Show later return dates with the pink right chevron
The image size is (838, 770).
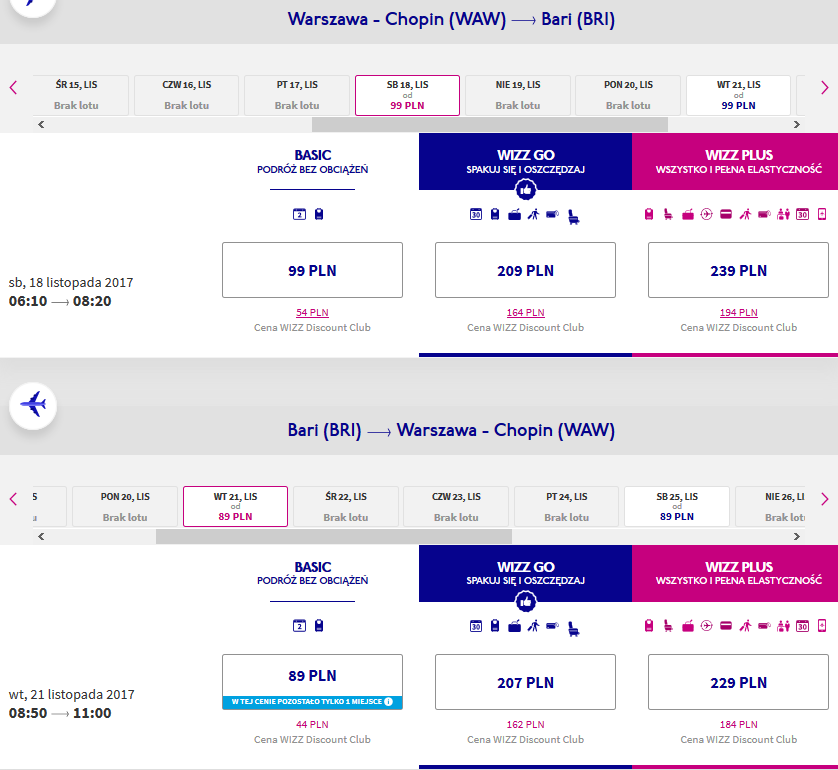click(825, 500)
